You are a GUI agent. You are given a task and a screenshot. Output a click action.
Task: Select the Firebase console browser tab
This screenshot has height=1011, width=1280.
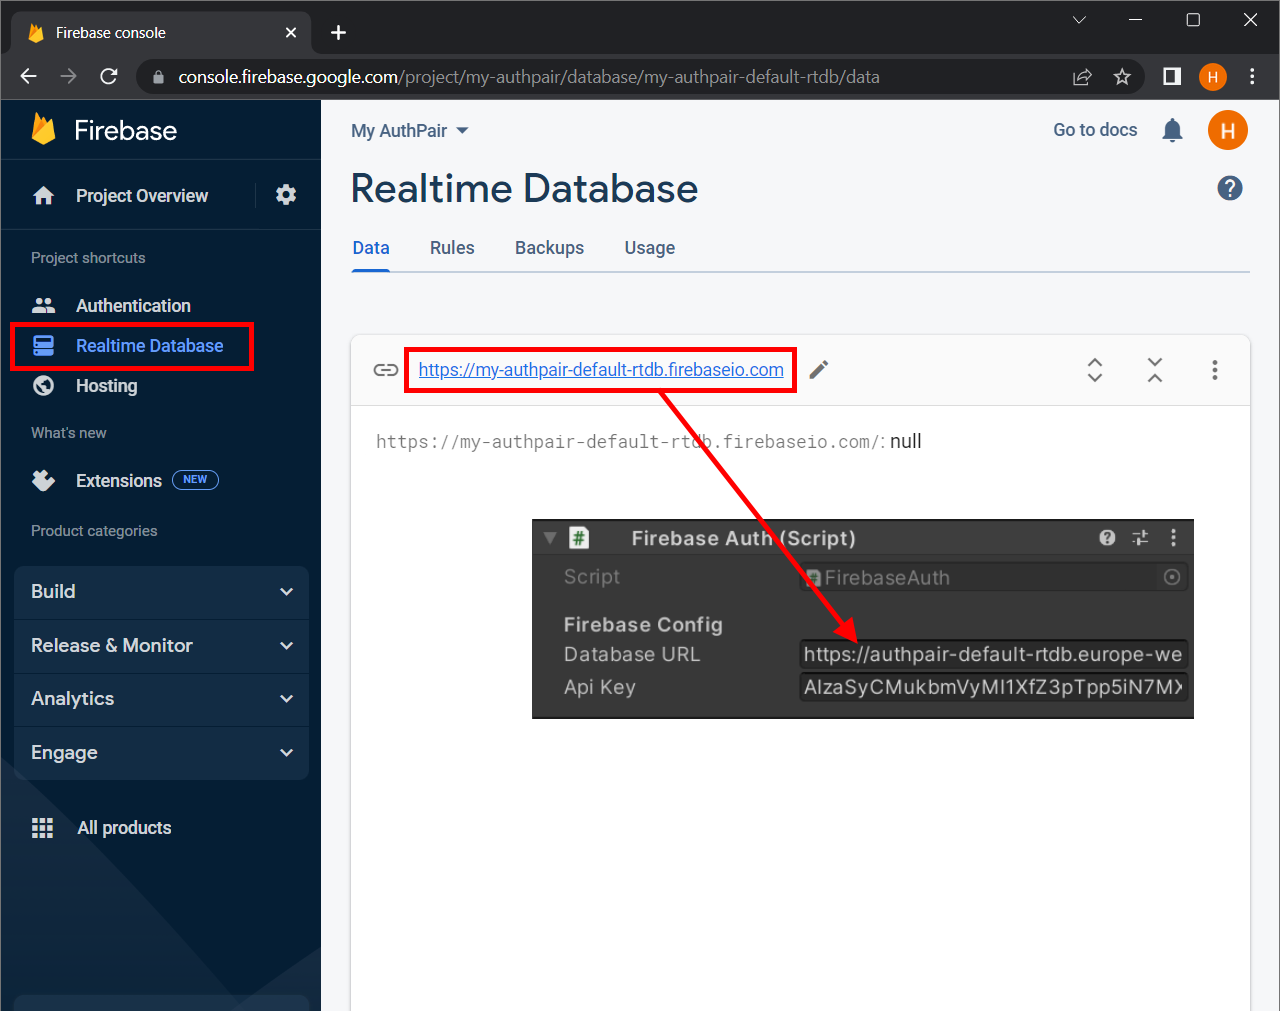160,33
